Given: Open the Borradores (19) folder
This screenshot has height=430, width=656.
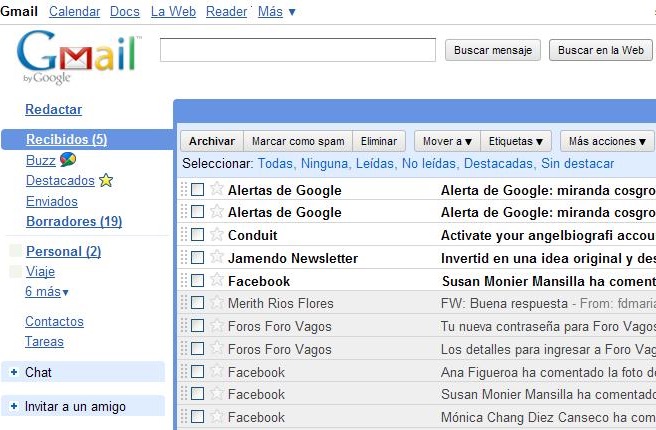Looking at the screenshot, I should (x=74, y=221).
